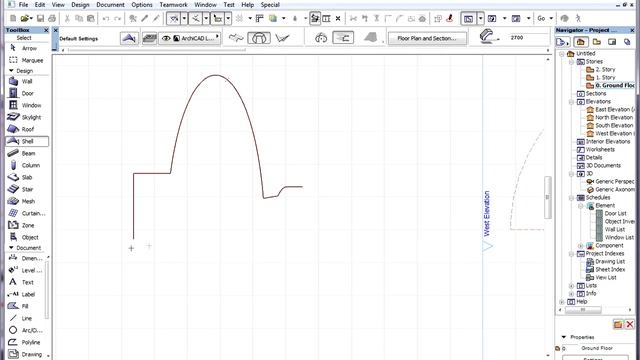Click the 2700 height input field

point(528,38)
